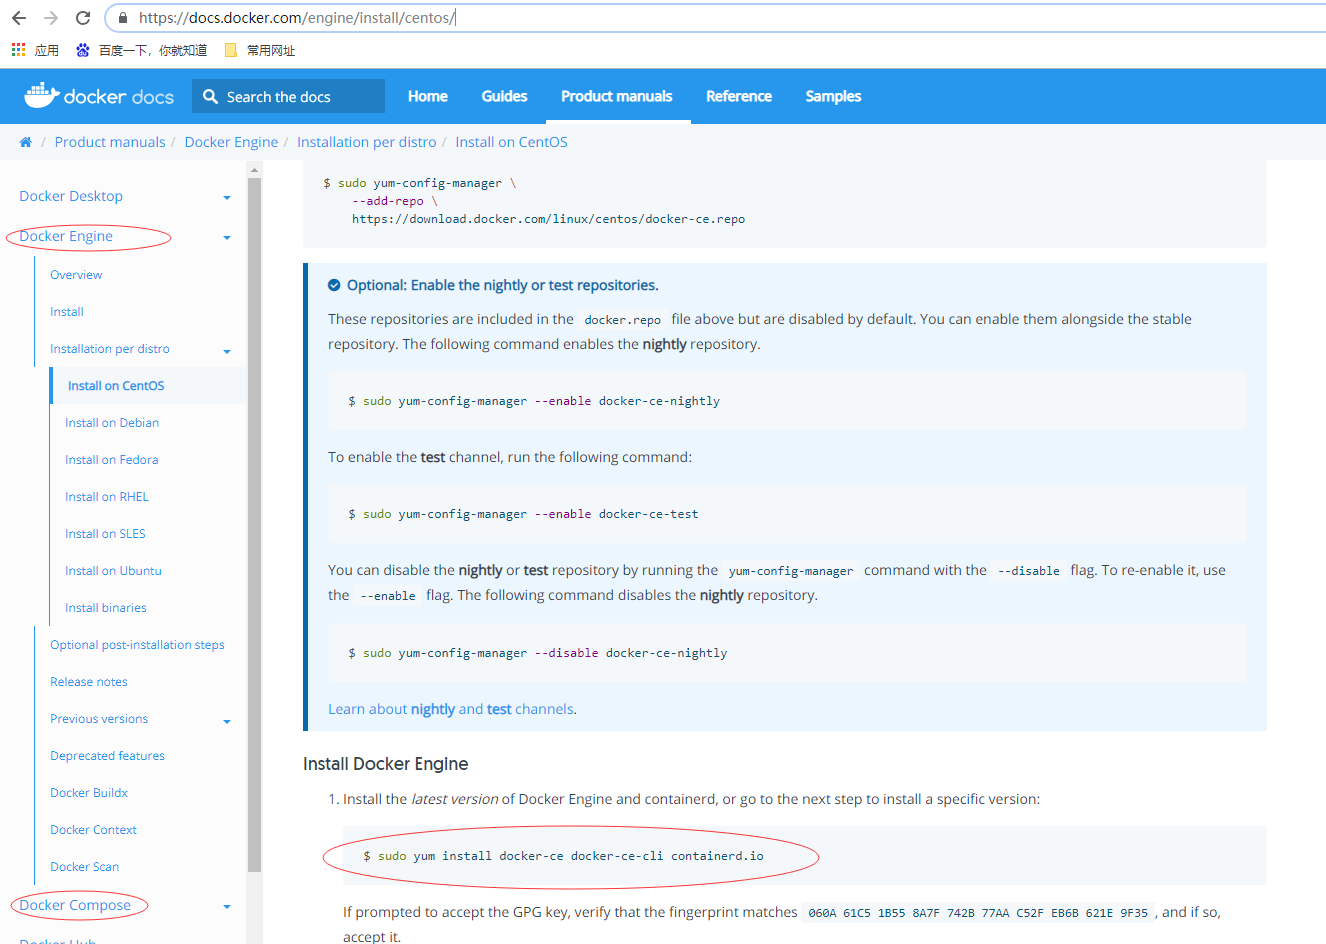Open the apps grid bookmark icon
Viewport: 1326px width, 944px height.
coord(18,49)
